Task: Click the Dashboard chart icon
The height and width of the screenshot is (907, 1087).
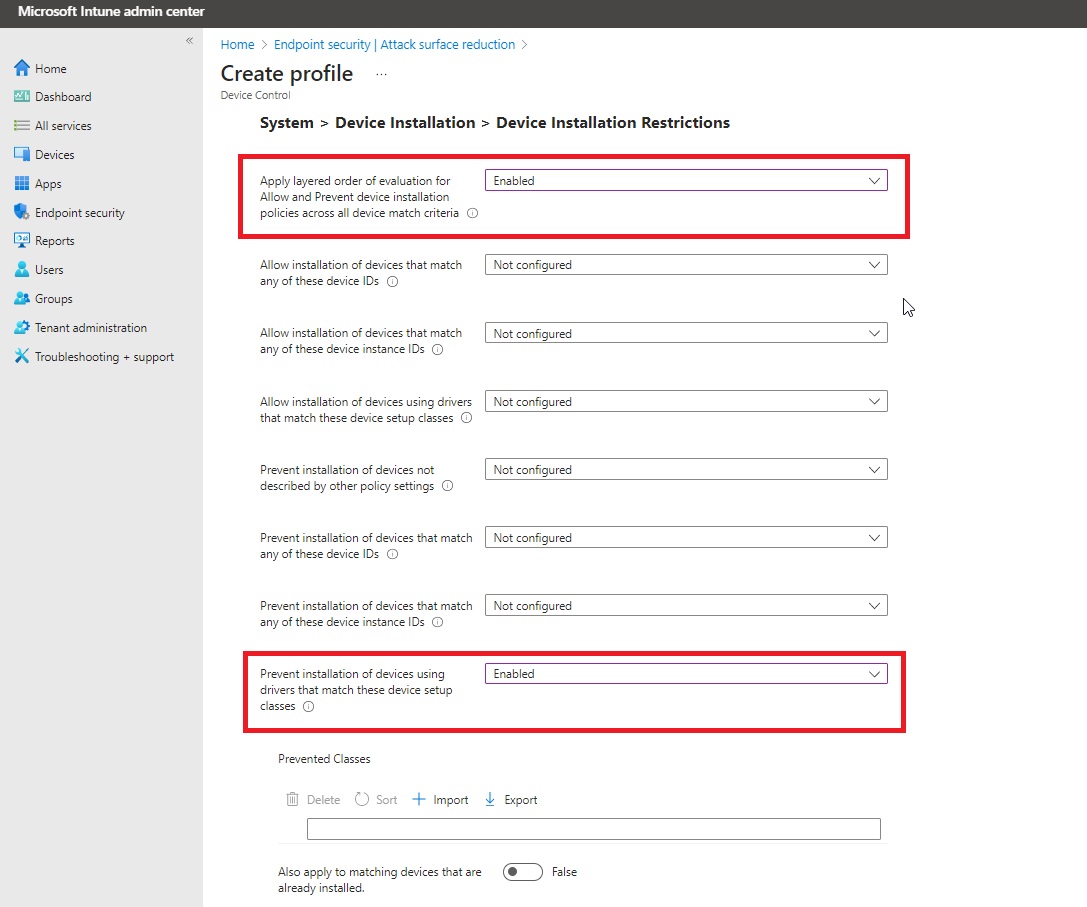Action: (22, 96)
